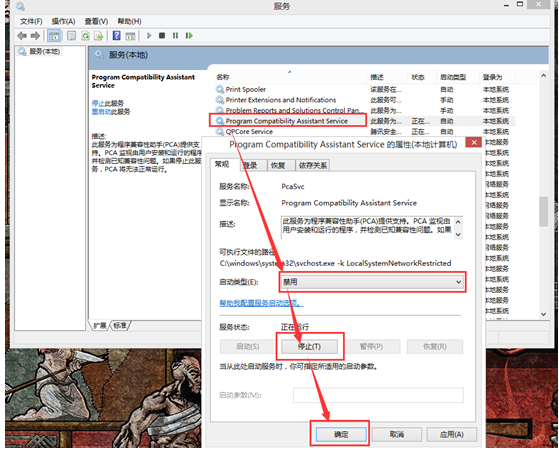Open the 启动类型 dropdown showing 禁用
Screen dimensions: 559x450
tap(372, 282)
